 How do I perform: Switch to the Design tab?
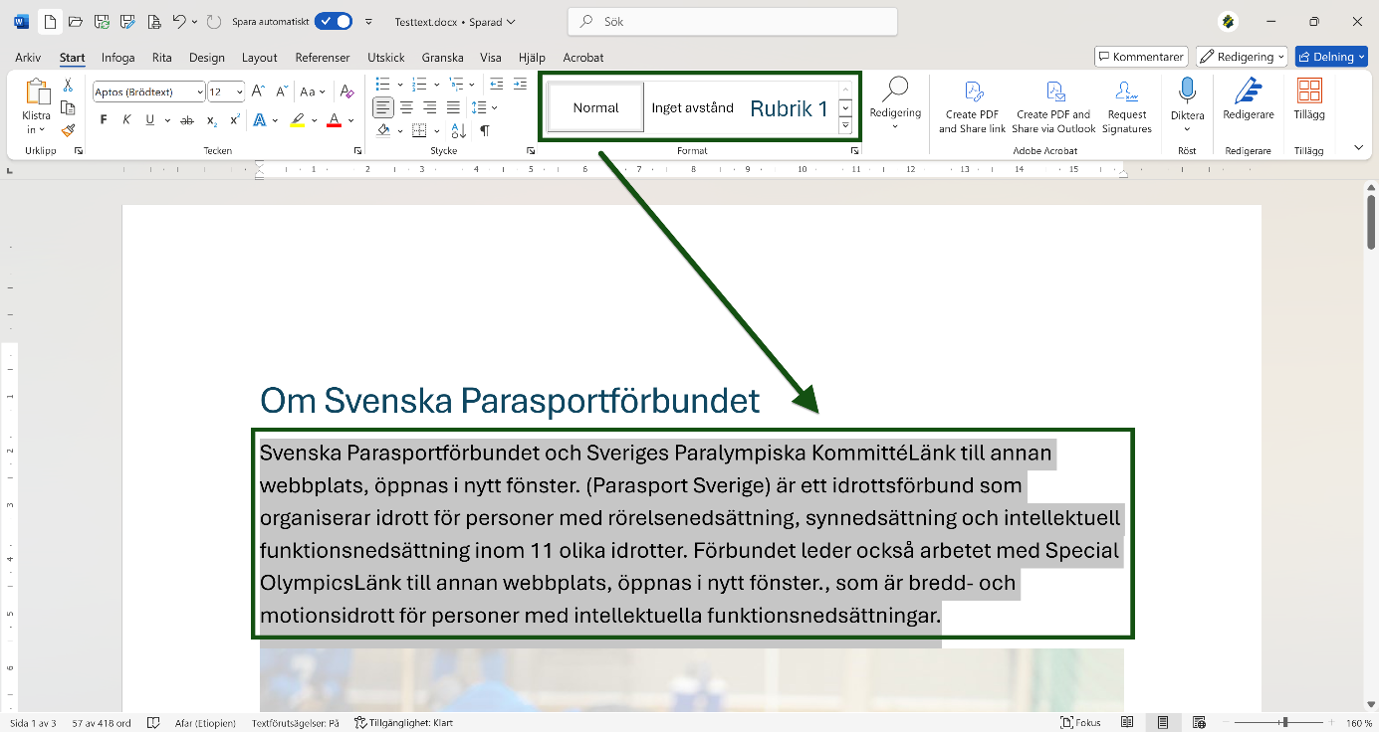(x=207, y=58)
